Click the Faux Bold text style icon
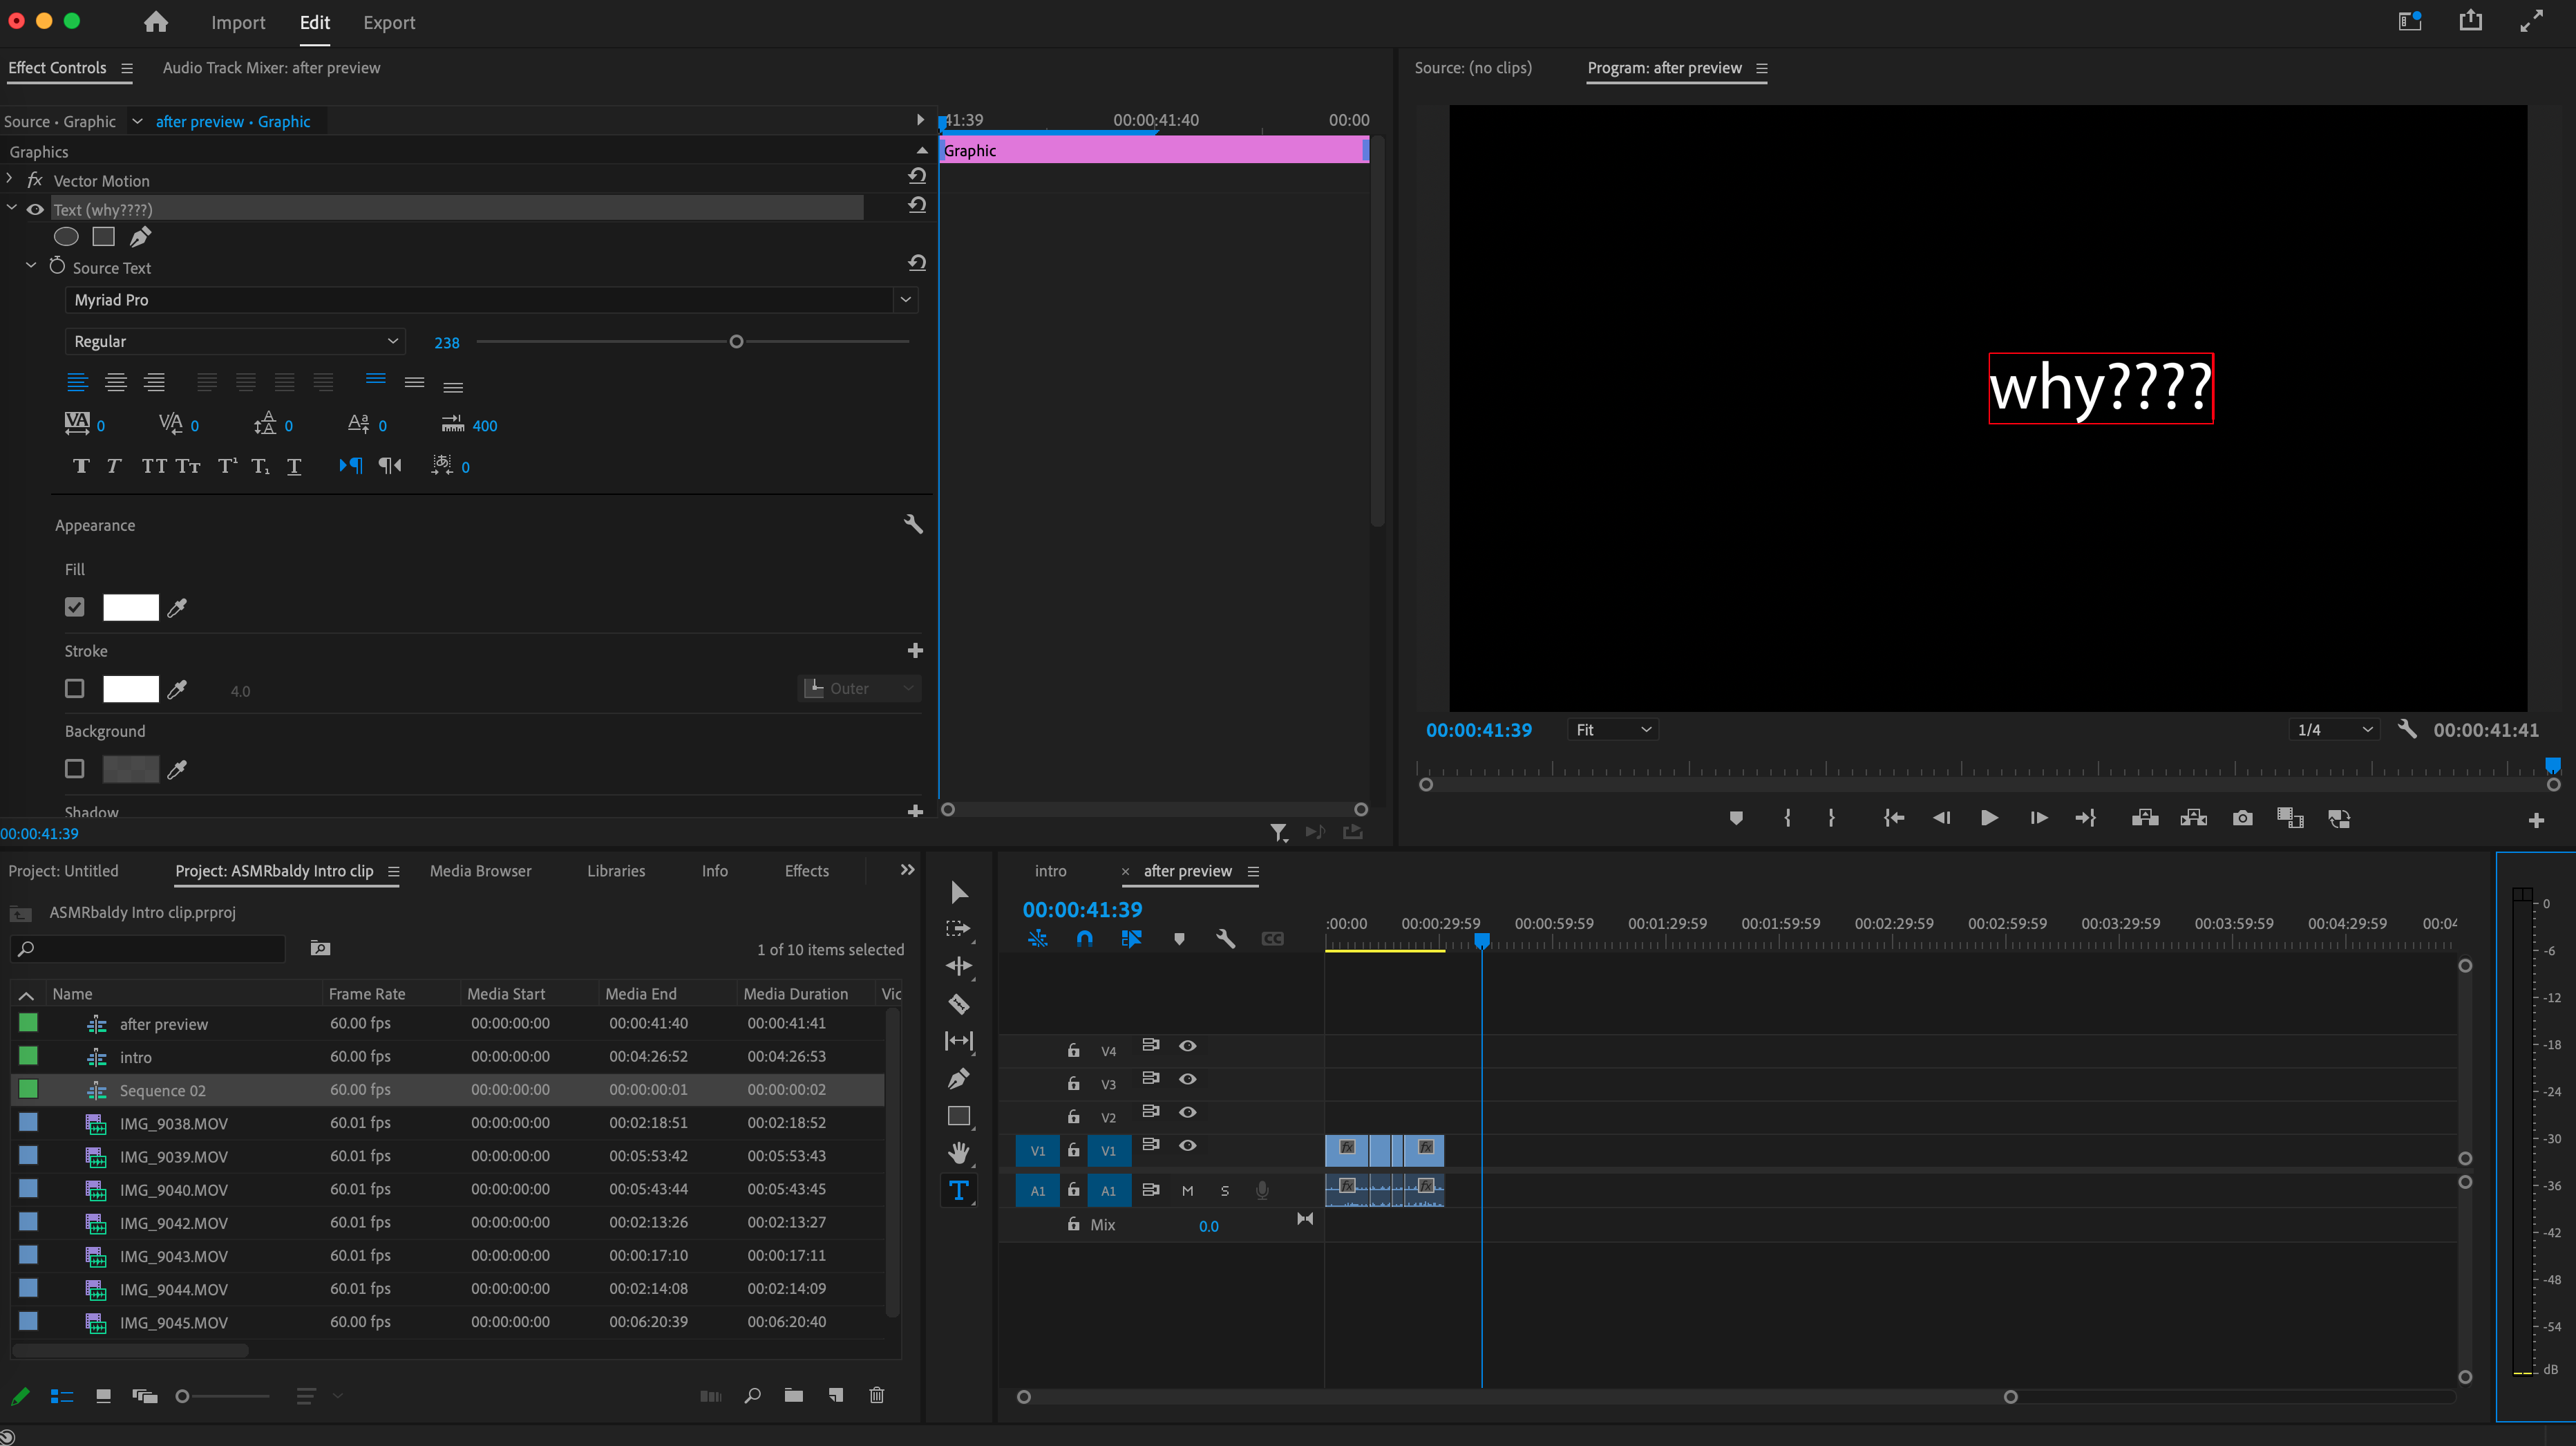This screenshot has height=1446, width=2576. point(81,466)
